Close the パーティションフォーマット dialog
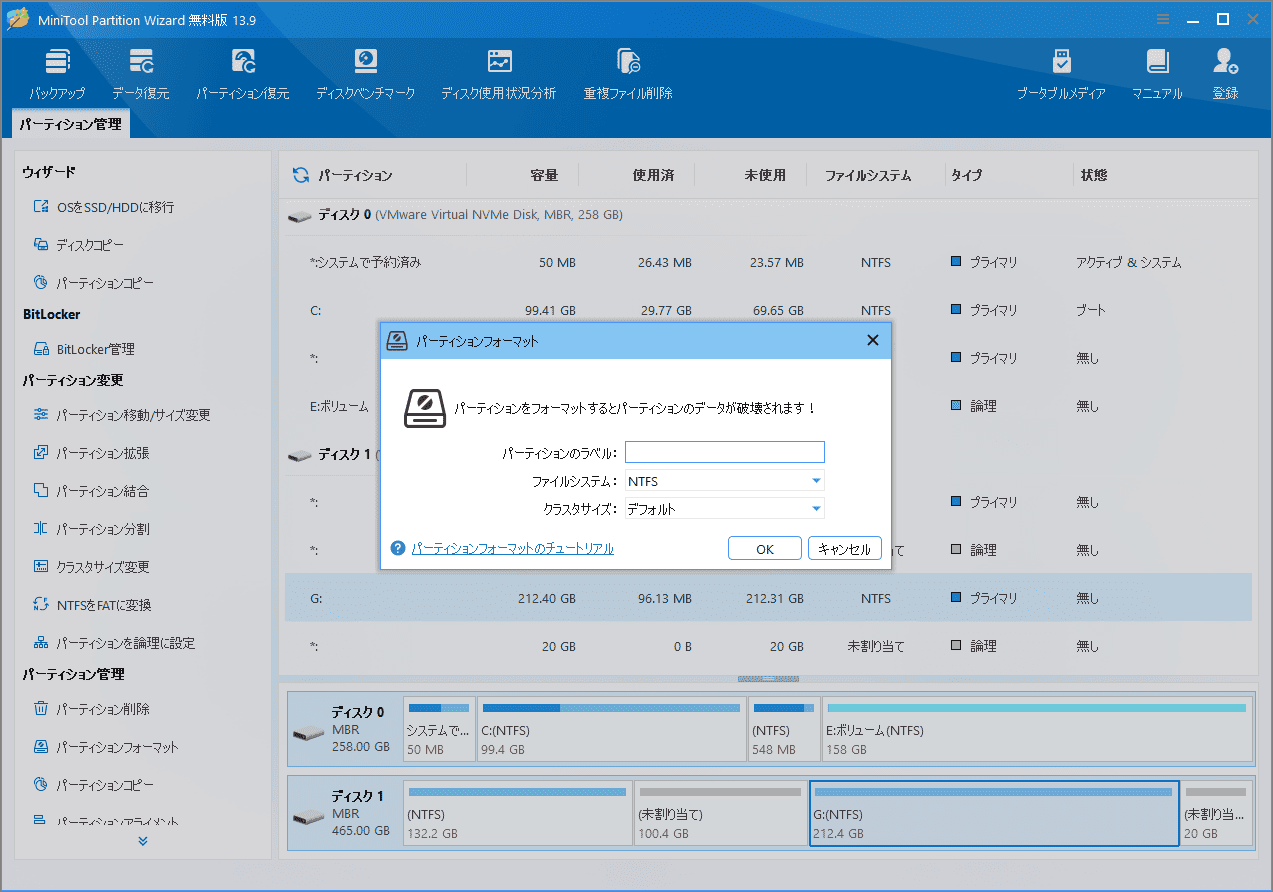 873,341
